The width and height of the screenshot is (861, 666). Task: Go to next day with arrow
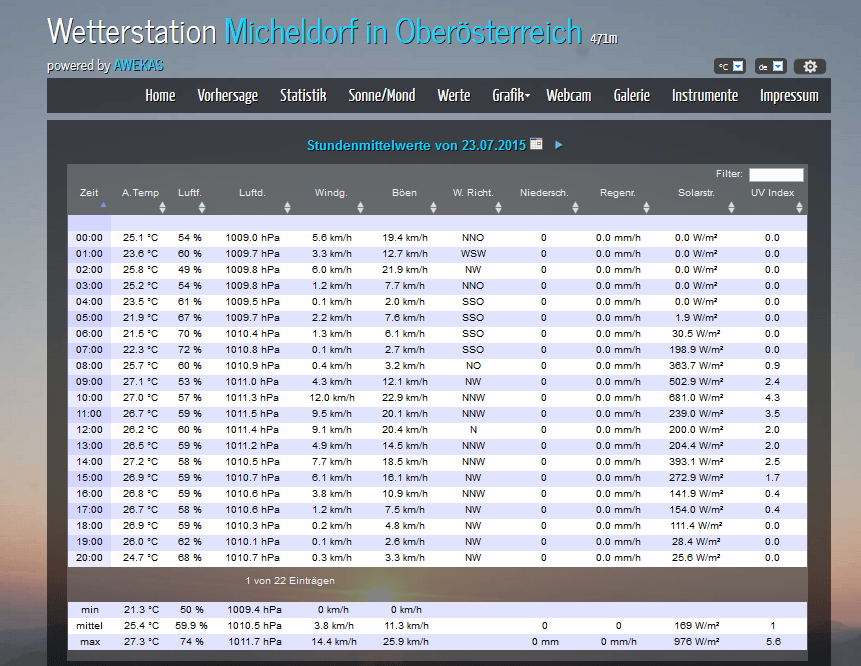558,145
